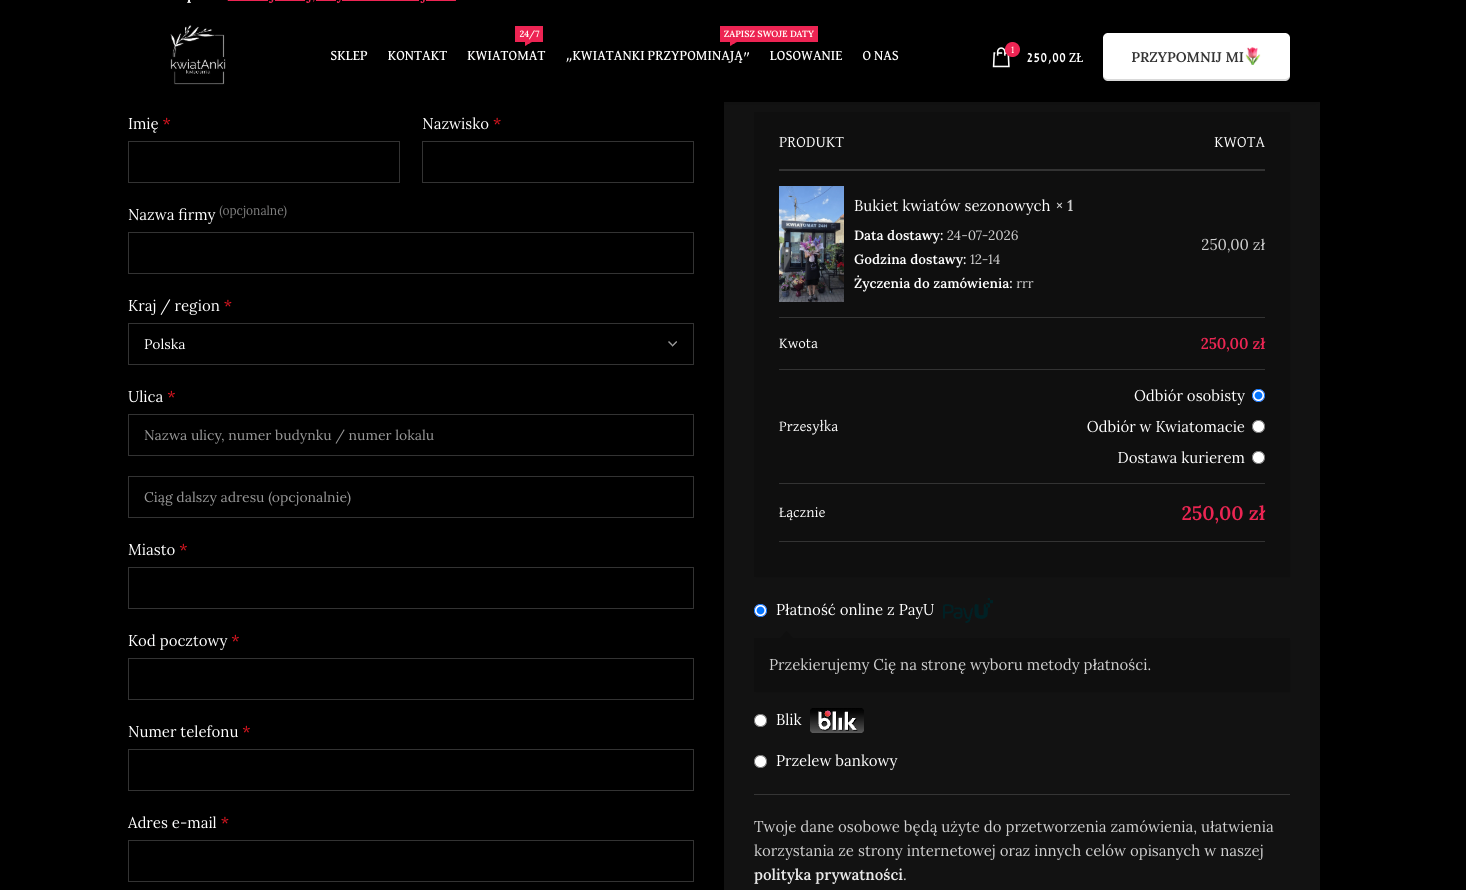This screenshot has width=1466, height=890.
Task: Click the Imię input field
Action: 264,162
